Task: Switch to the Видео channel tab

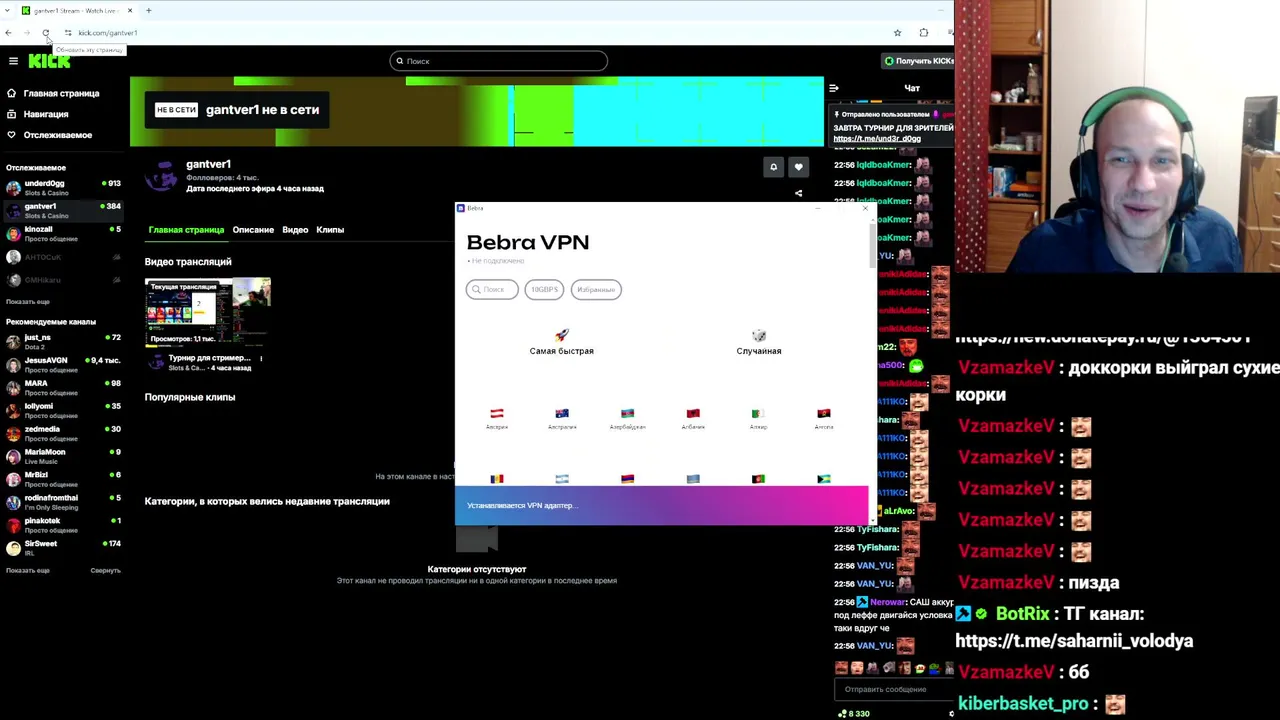Action: pos(295,230)
